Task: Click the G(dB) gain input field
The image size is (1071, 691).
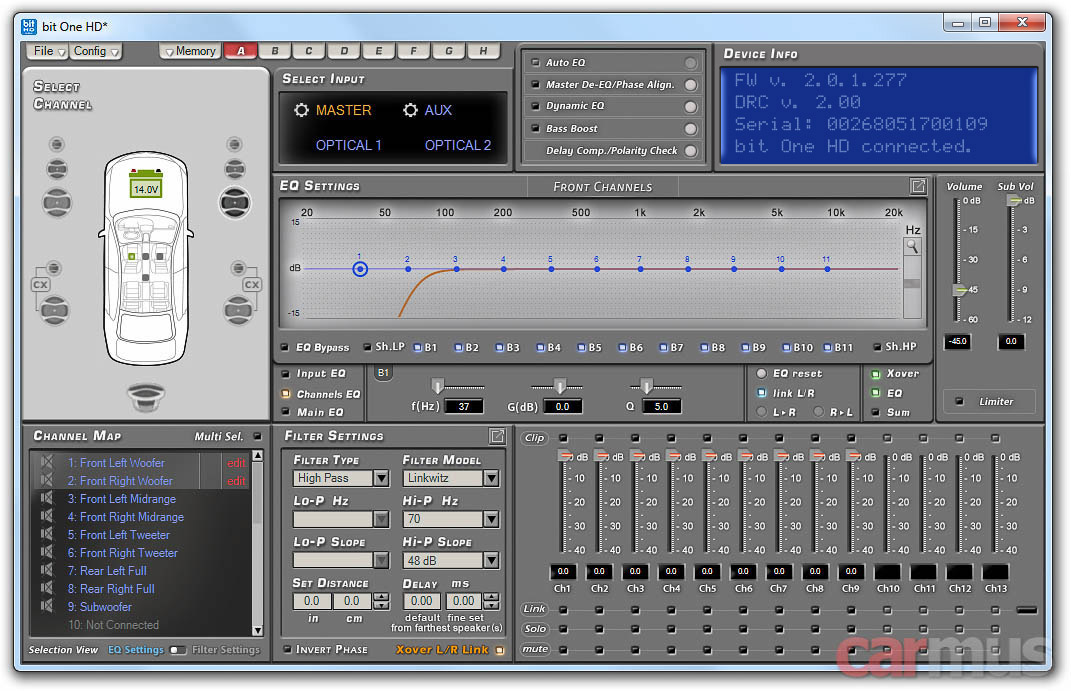Action: (x=562, y=406)
